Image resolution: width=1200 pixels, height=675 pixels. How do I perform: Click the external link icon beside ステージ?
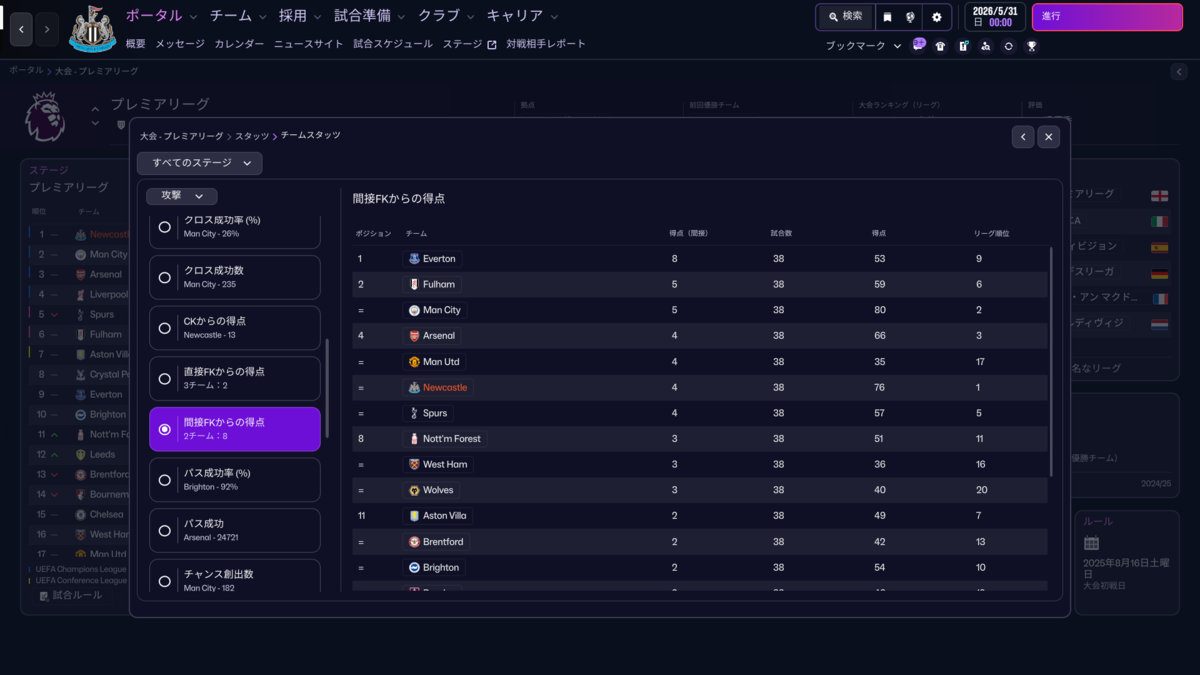click(492, 45)
